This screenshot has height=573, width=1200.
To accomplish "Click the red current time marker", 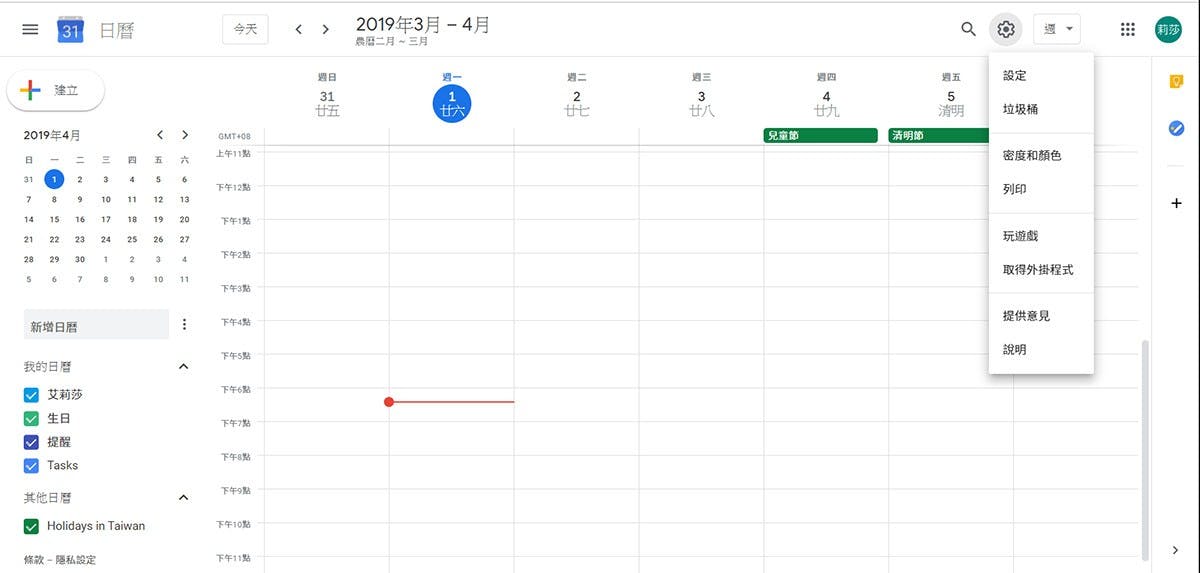I will [389, 402].
